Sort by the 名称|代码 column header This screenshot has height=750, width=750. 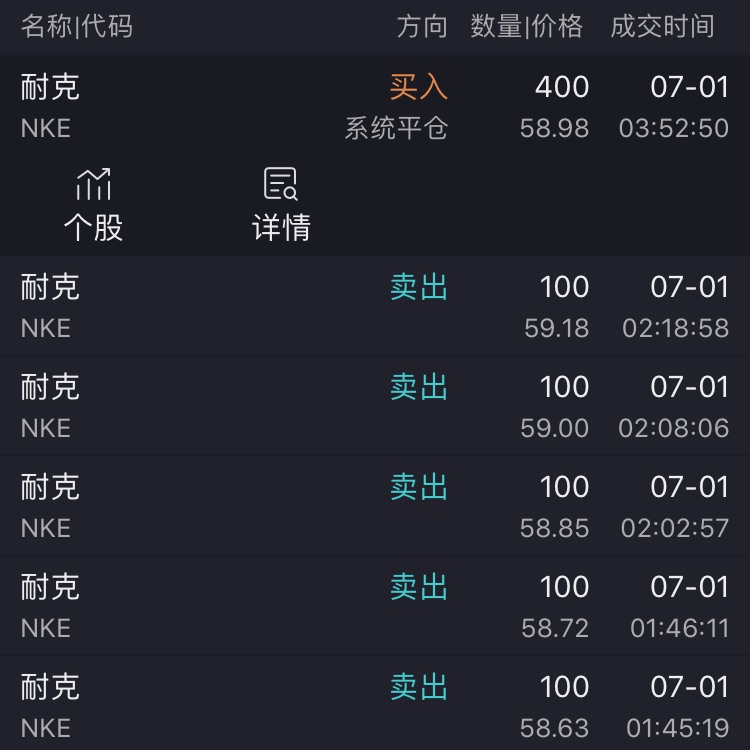click(x=77, y=26)
